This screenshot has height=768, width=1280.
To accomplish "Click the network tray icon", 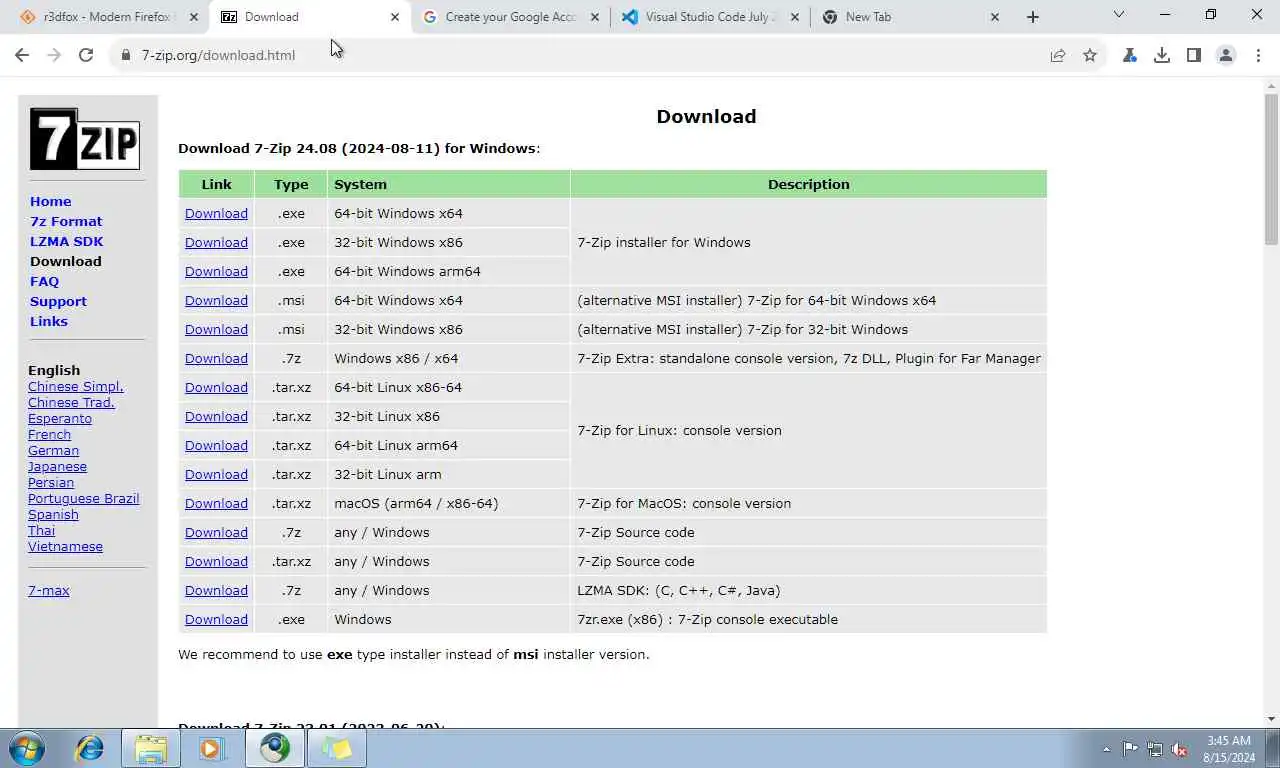I will 1155,749.
